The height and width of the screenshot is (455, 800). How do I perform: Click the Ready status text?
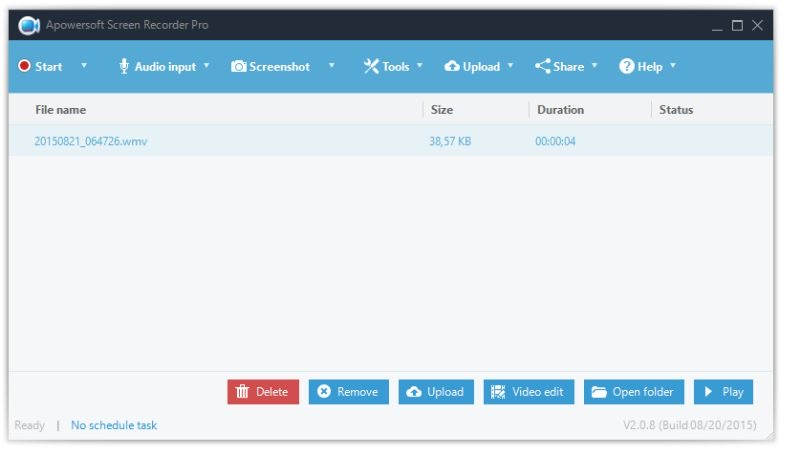pyautogui.click(x=30, y=425)
